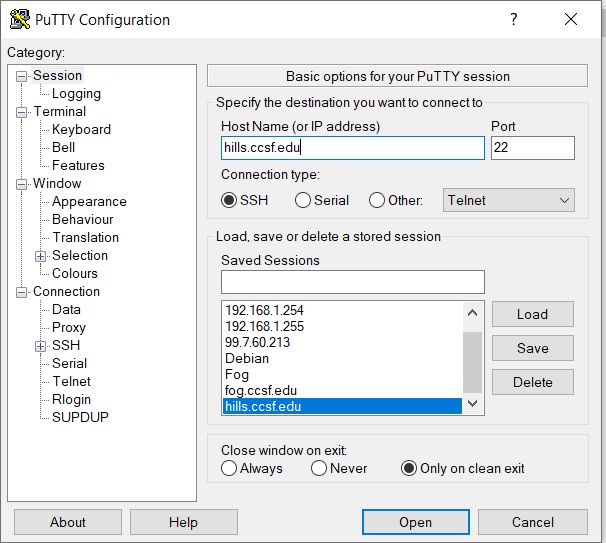The height and width of the screenshot is (543, 606).
Task: Open the Logging settings category
Action: point(76,94)
